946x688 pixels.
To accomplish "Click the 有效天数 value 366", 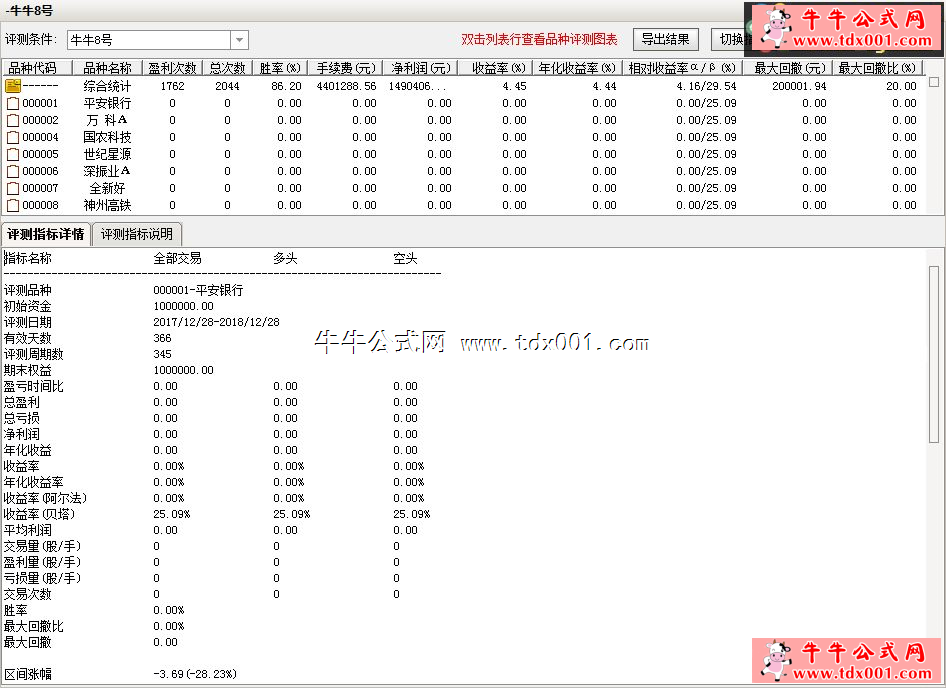I will [x=162, y=339].
